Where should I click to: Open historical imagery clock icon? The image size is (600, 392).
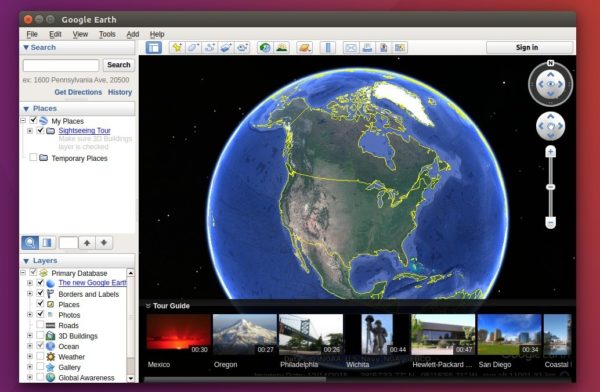click(x=264, y=47)
